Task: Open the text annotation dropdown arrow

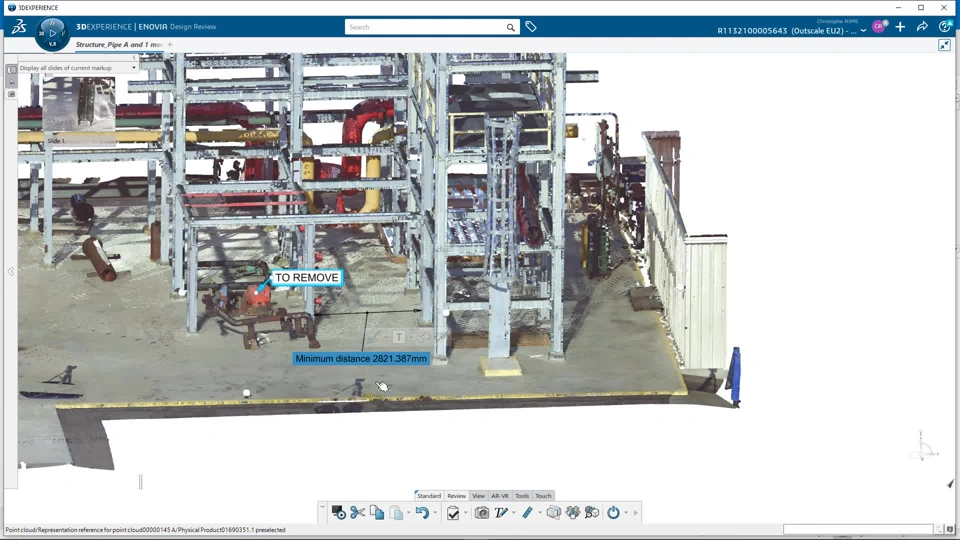Action: coord(513,513)
